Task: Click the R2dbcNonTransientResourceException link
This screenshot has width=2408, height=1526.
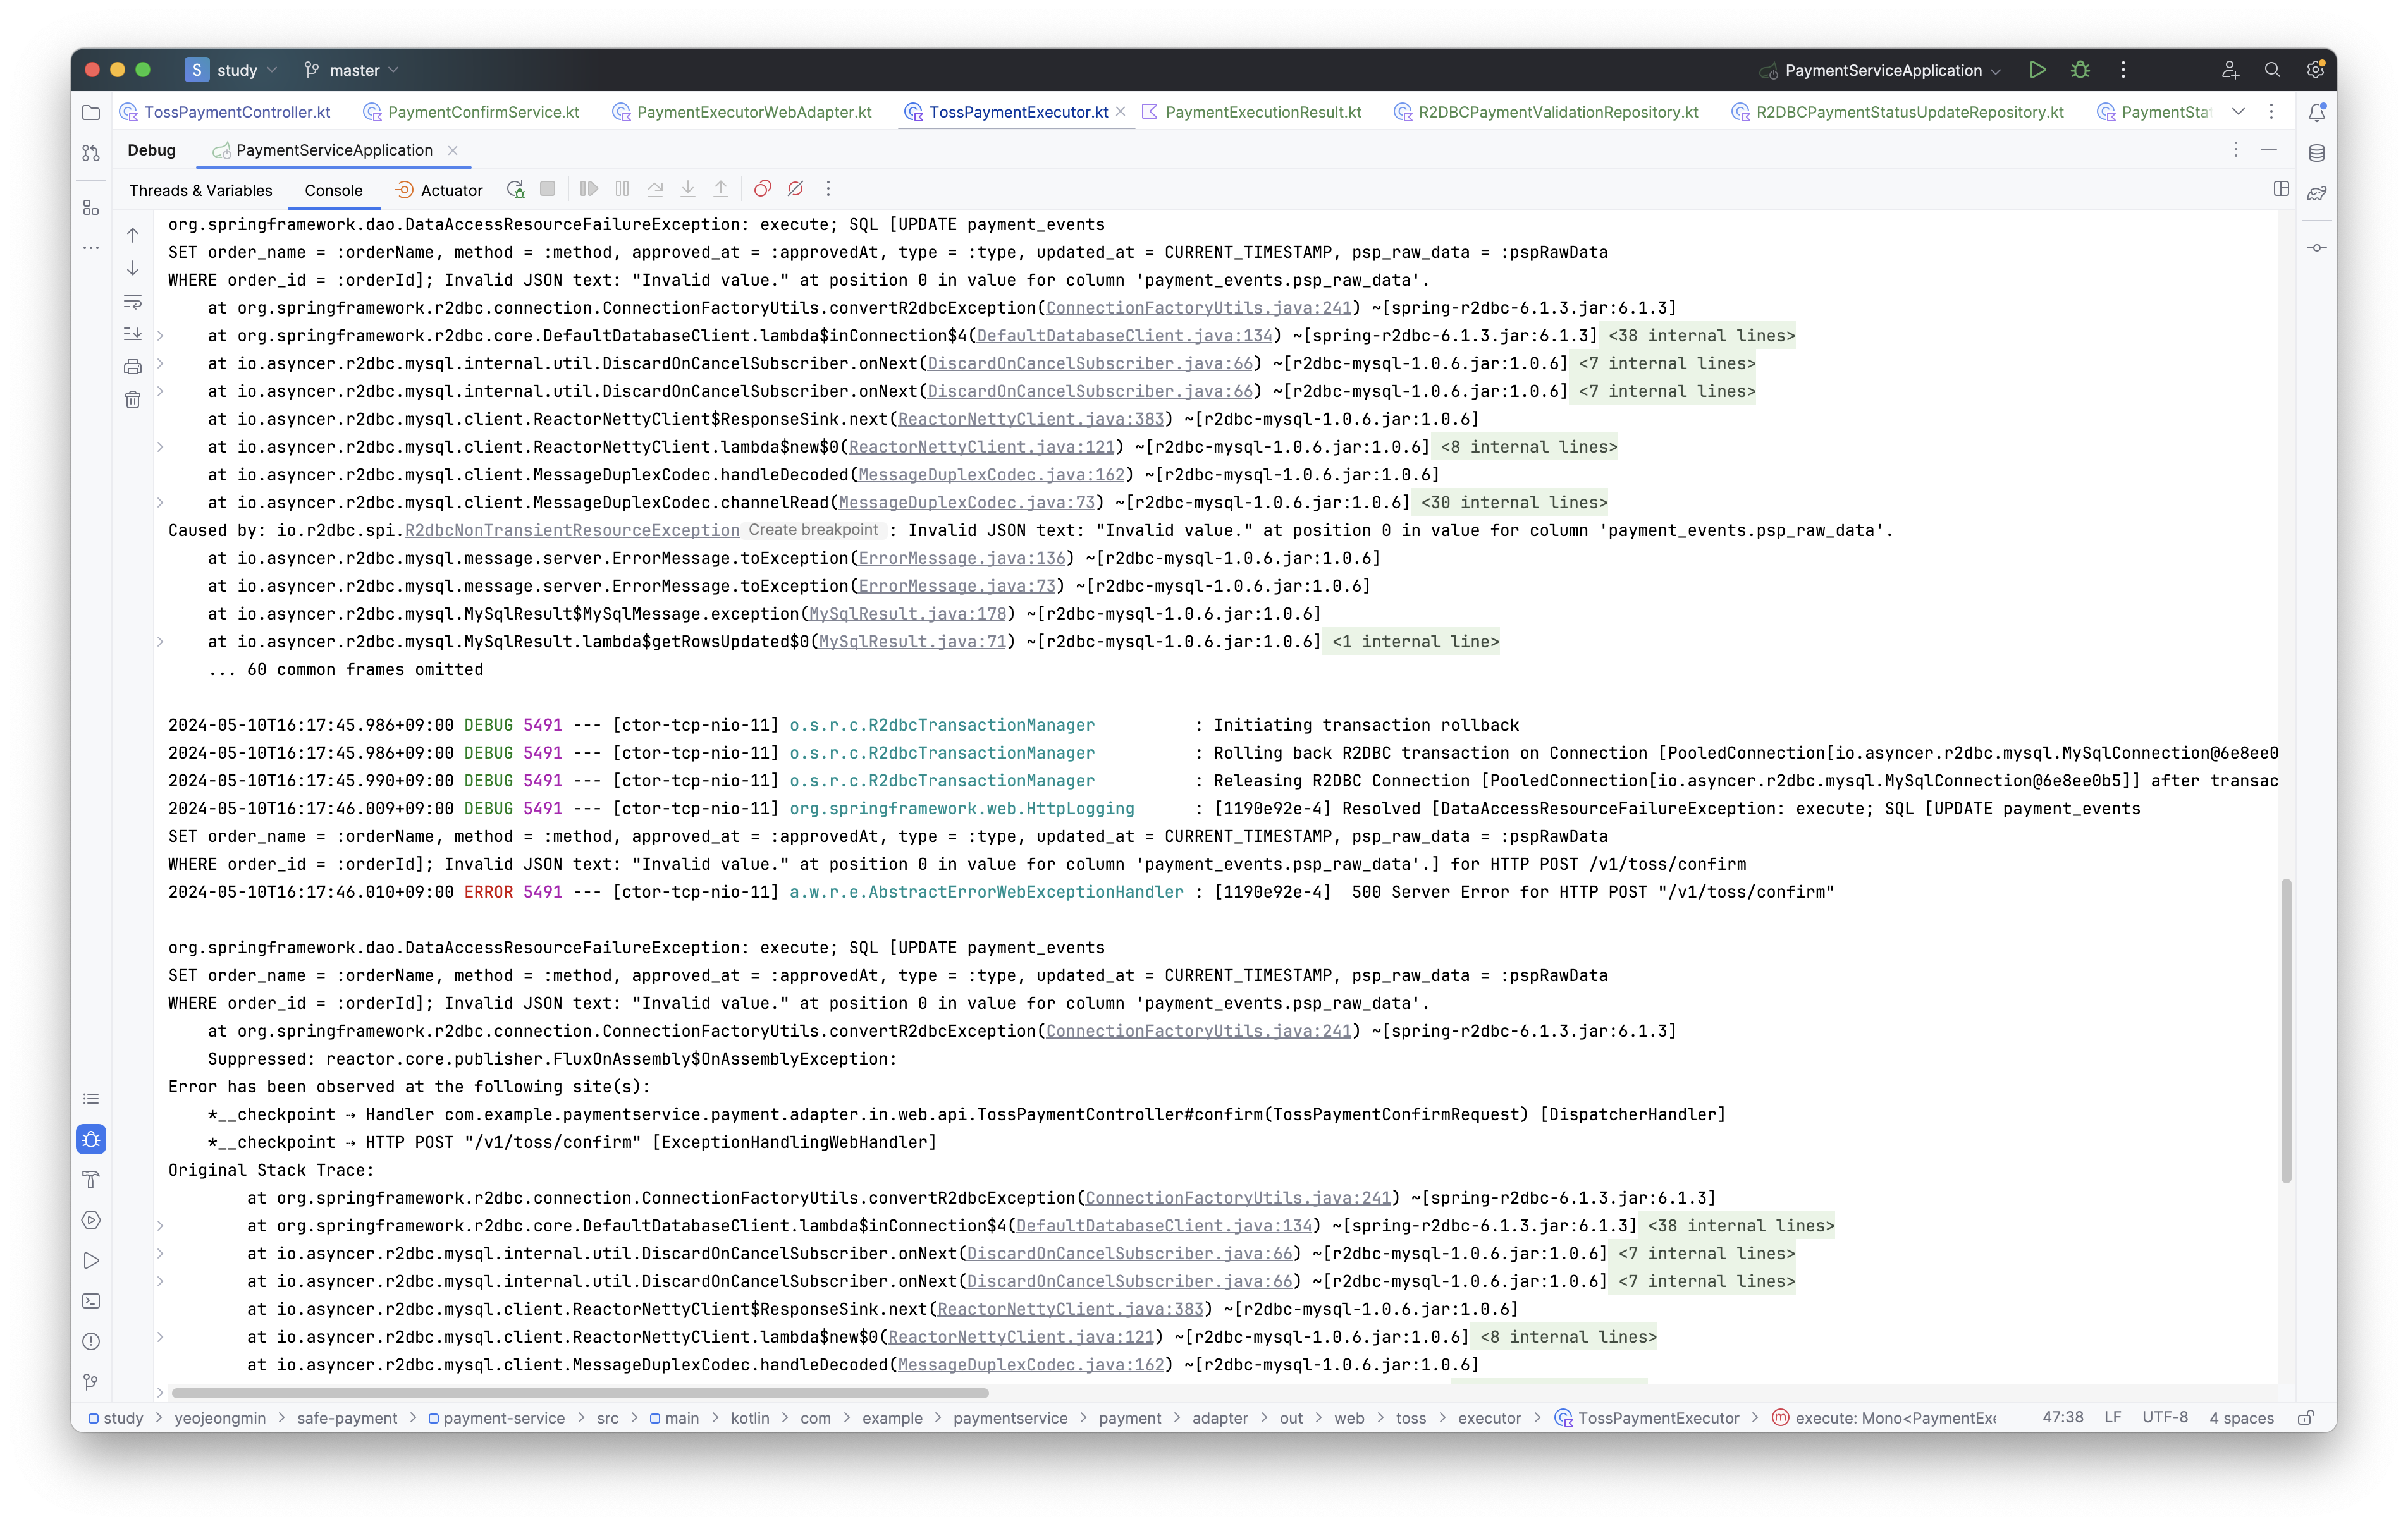Action: [572, 531]
